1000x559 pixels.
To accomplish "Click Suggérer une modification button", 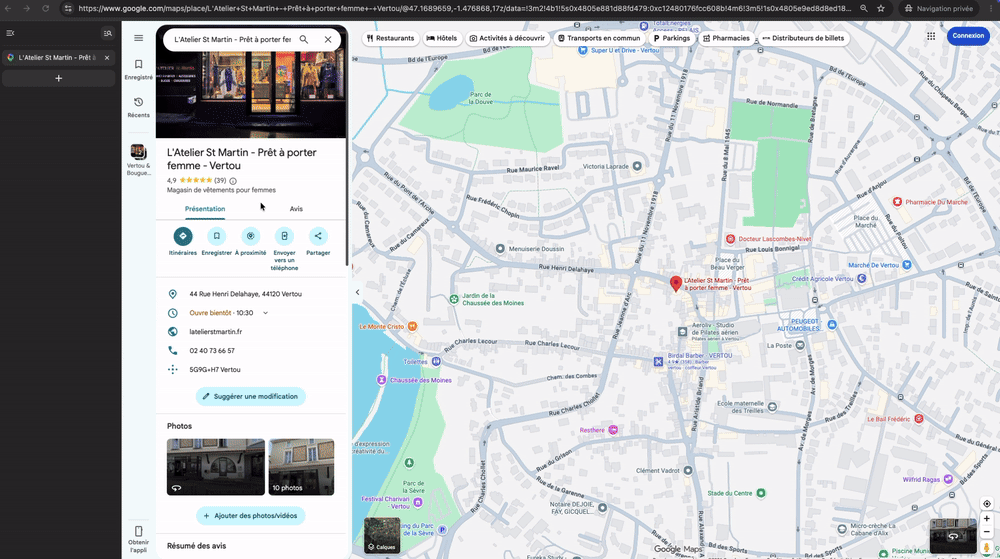I will [x=251, y=396].
